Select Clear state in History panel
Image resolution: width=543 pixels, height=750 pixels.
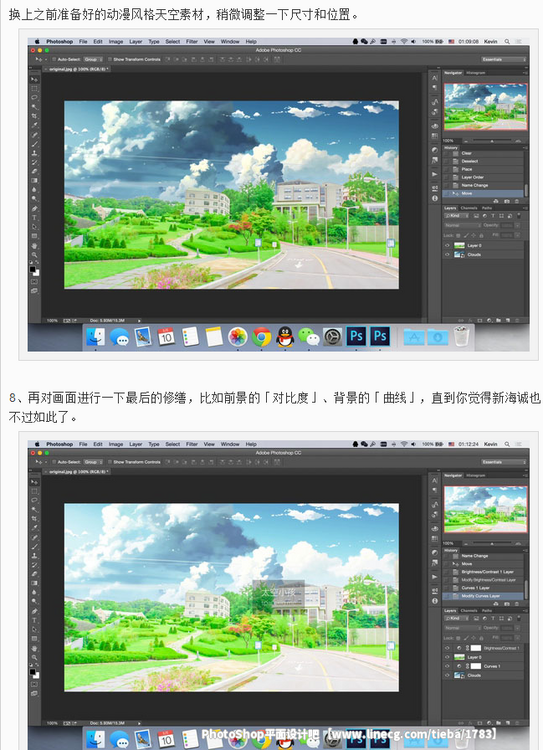click(x=483, y=153)
